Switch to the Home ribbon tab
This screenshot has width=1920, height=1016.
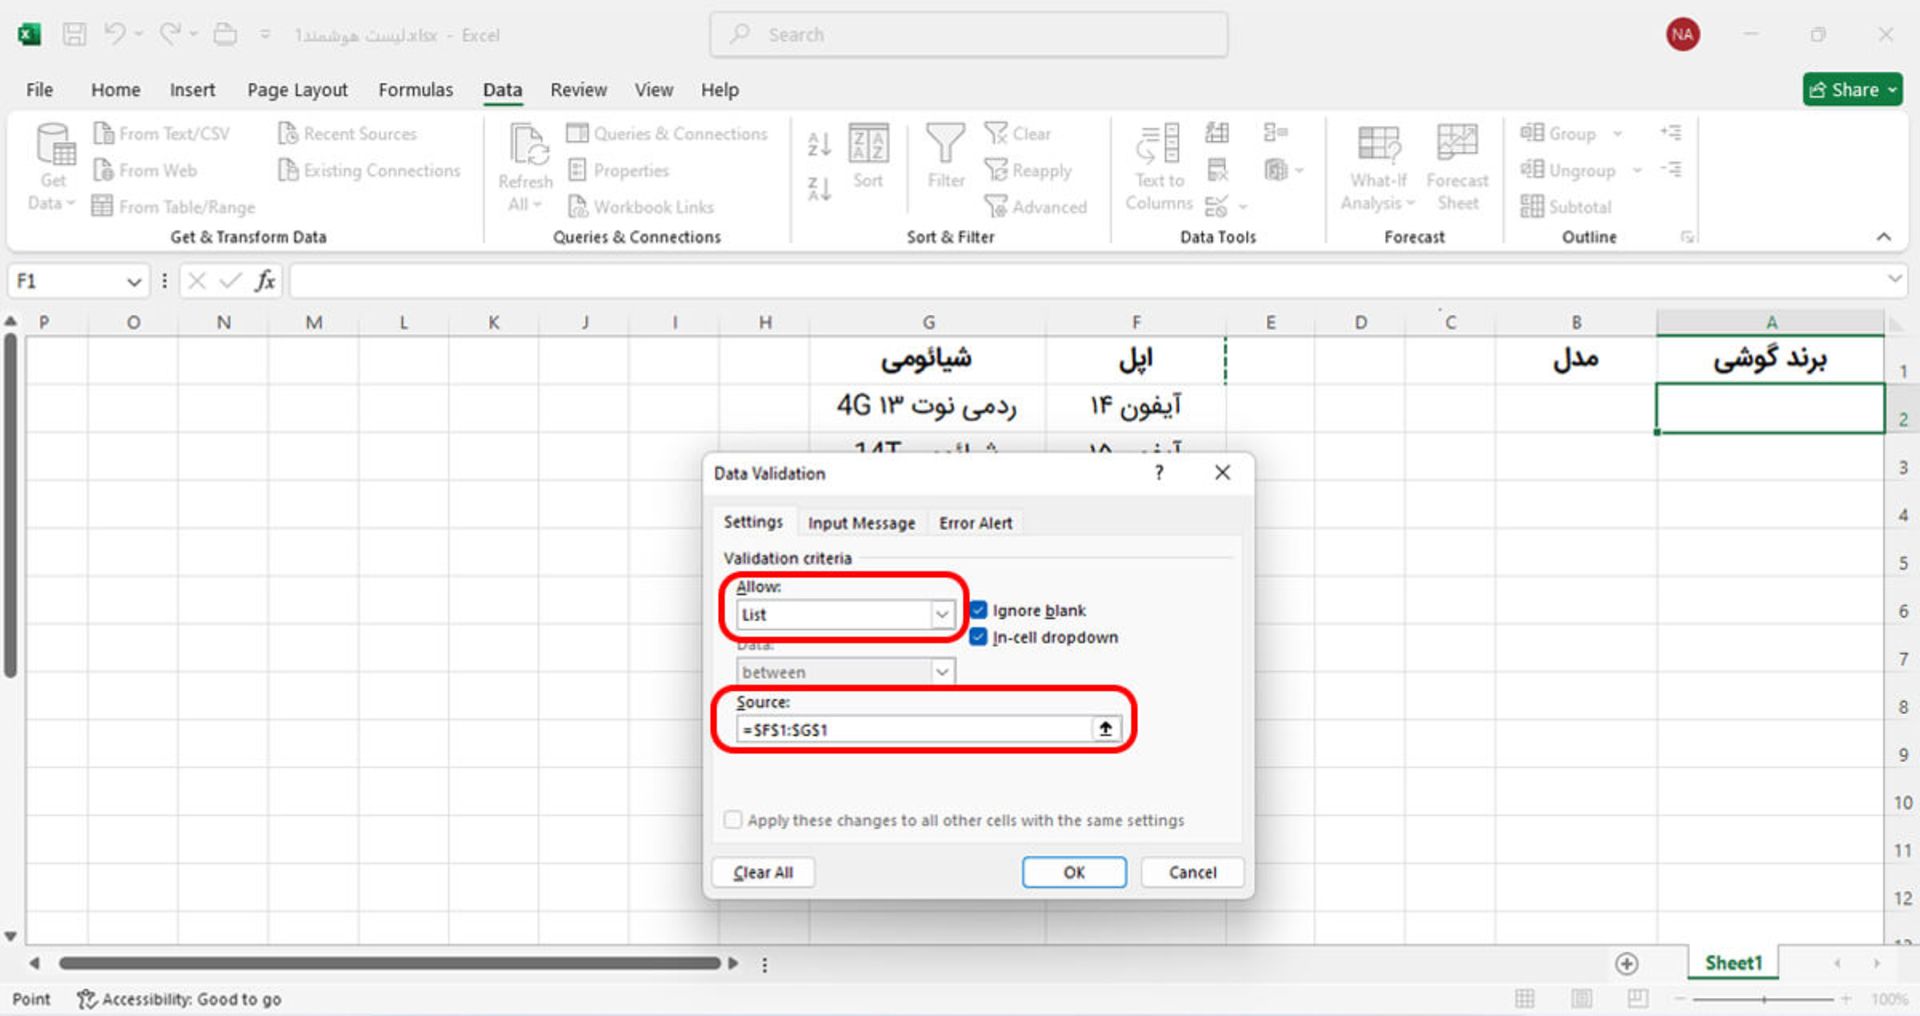pyautogui.click(x=116, y=90)
